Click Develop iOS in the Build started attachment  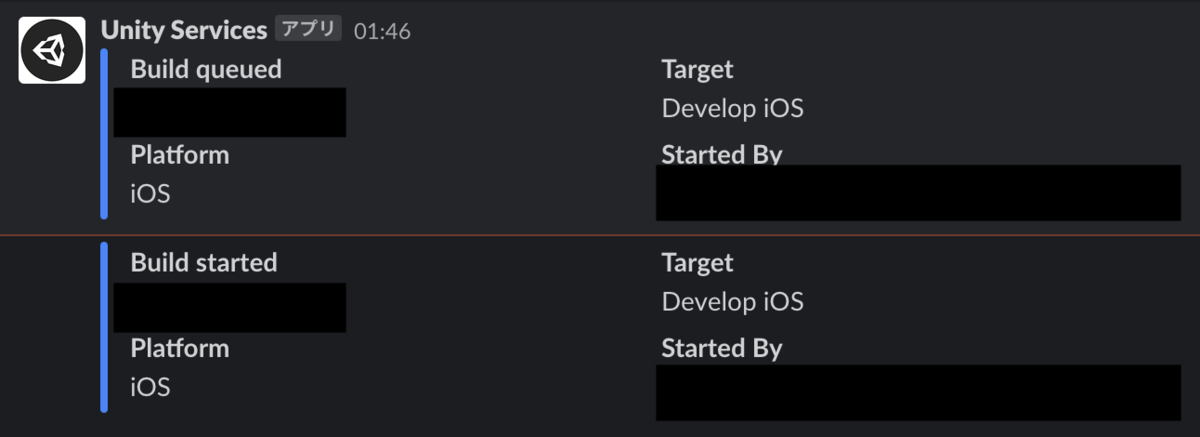(733, 301)
